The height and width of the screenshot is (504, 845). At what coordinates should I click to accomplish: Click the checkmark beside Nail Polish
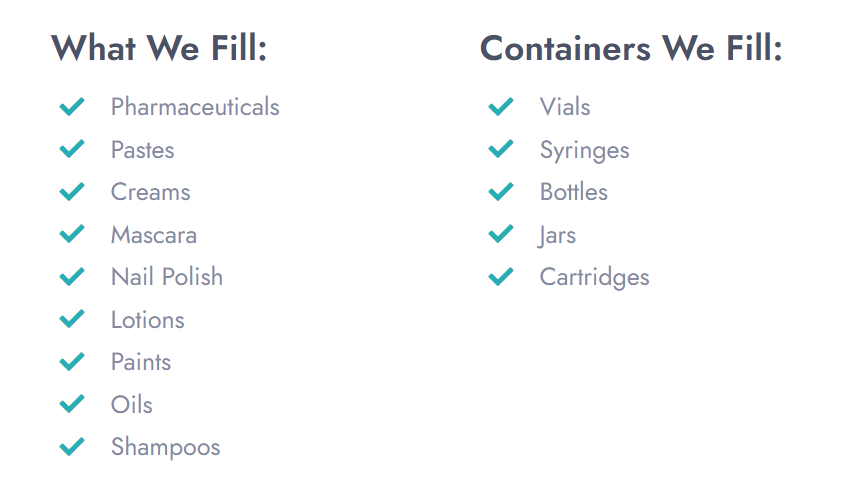pyautogui.click(x=72, y=277)
